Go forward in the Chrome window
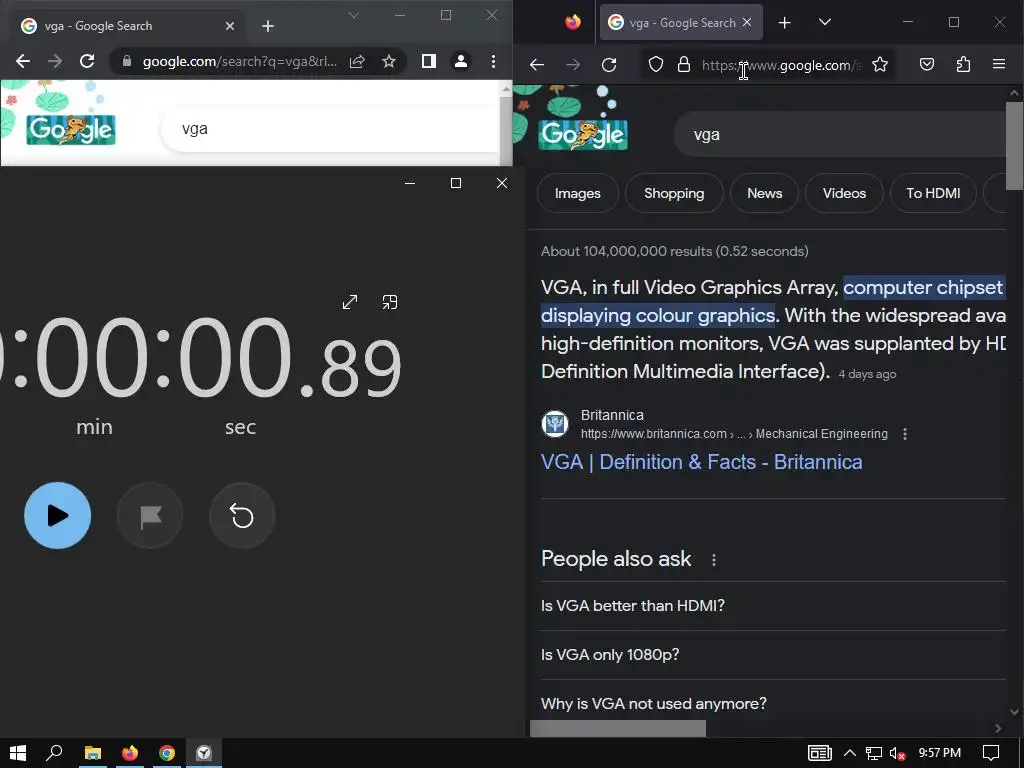Viewport: 1024px width, 768px height. point(55,61)
